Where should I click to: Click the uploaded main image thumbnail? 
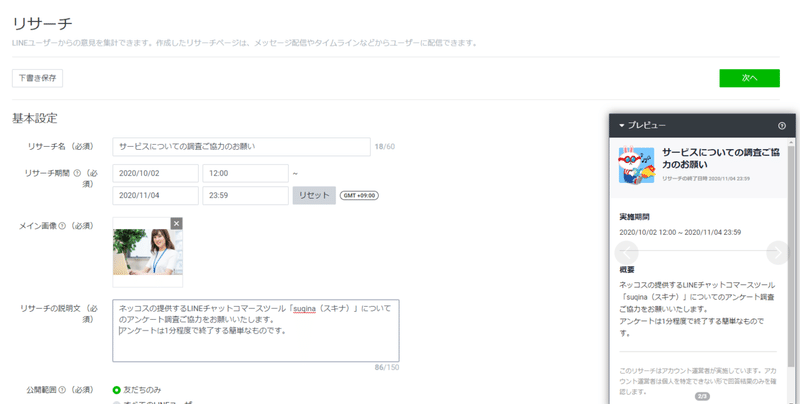(147, 252)
